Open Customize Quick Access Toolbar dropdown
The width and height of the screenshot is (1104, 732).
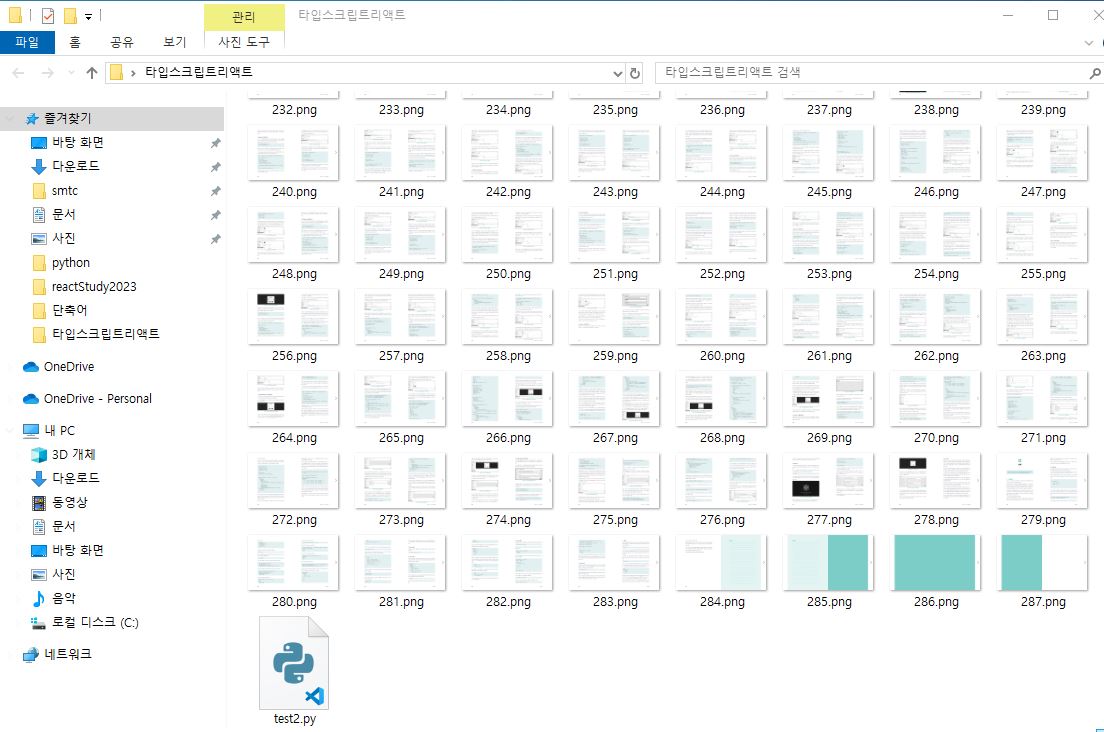point(89,17)
